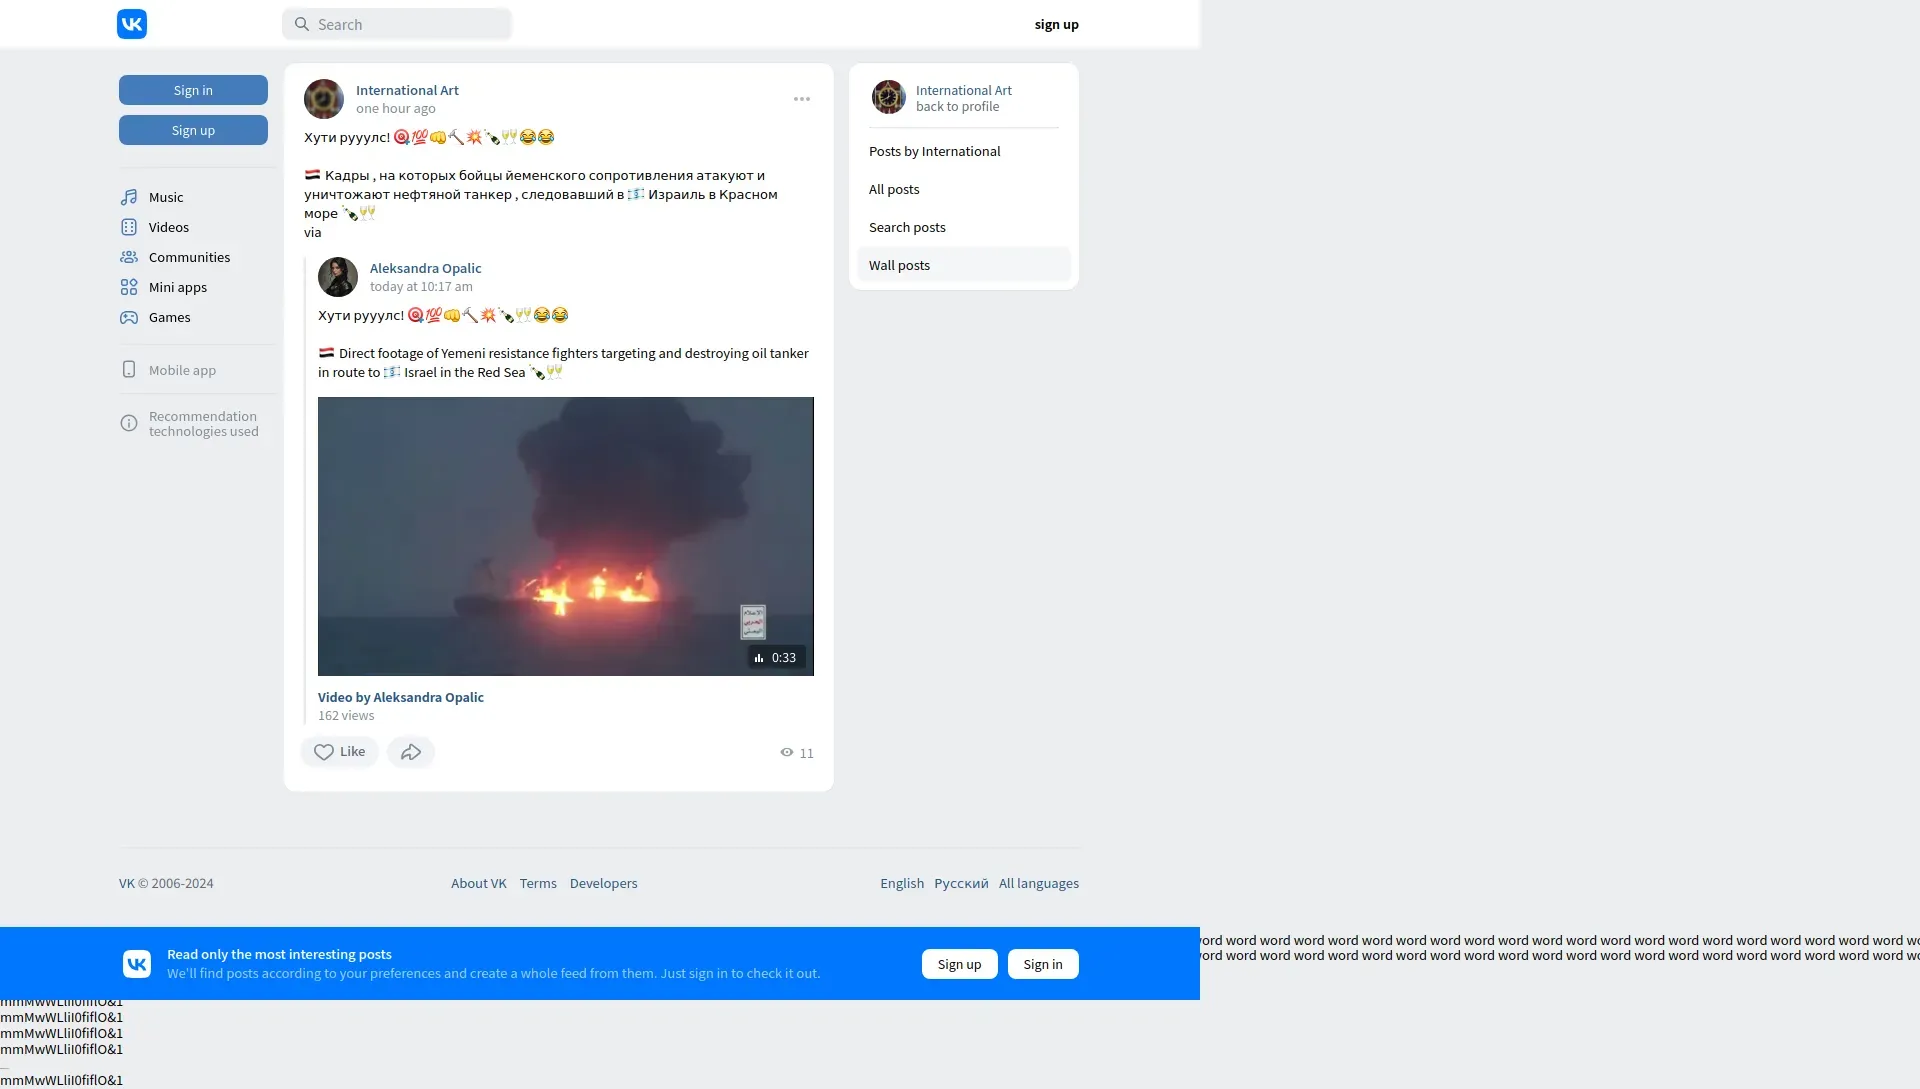This screenshot has width=1920, height=1089.
Task: Click the VK logo in header
Action: (132, 24)
